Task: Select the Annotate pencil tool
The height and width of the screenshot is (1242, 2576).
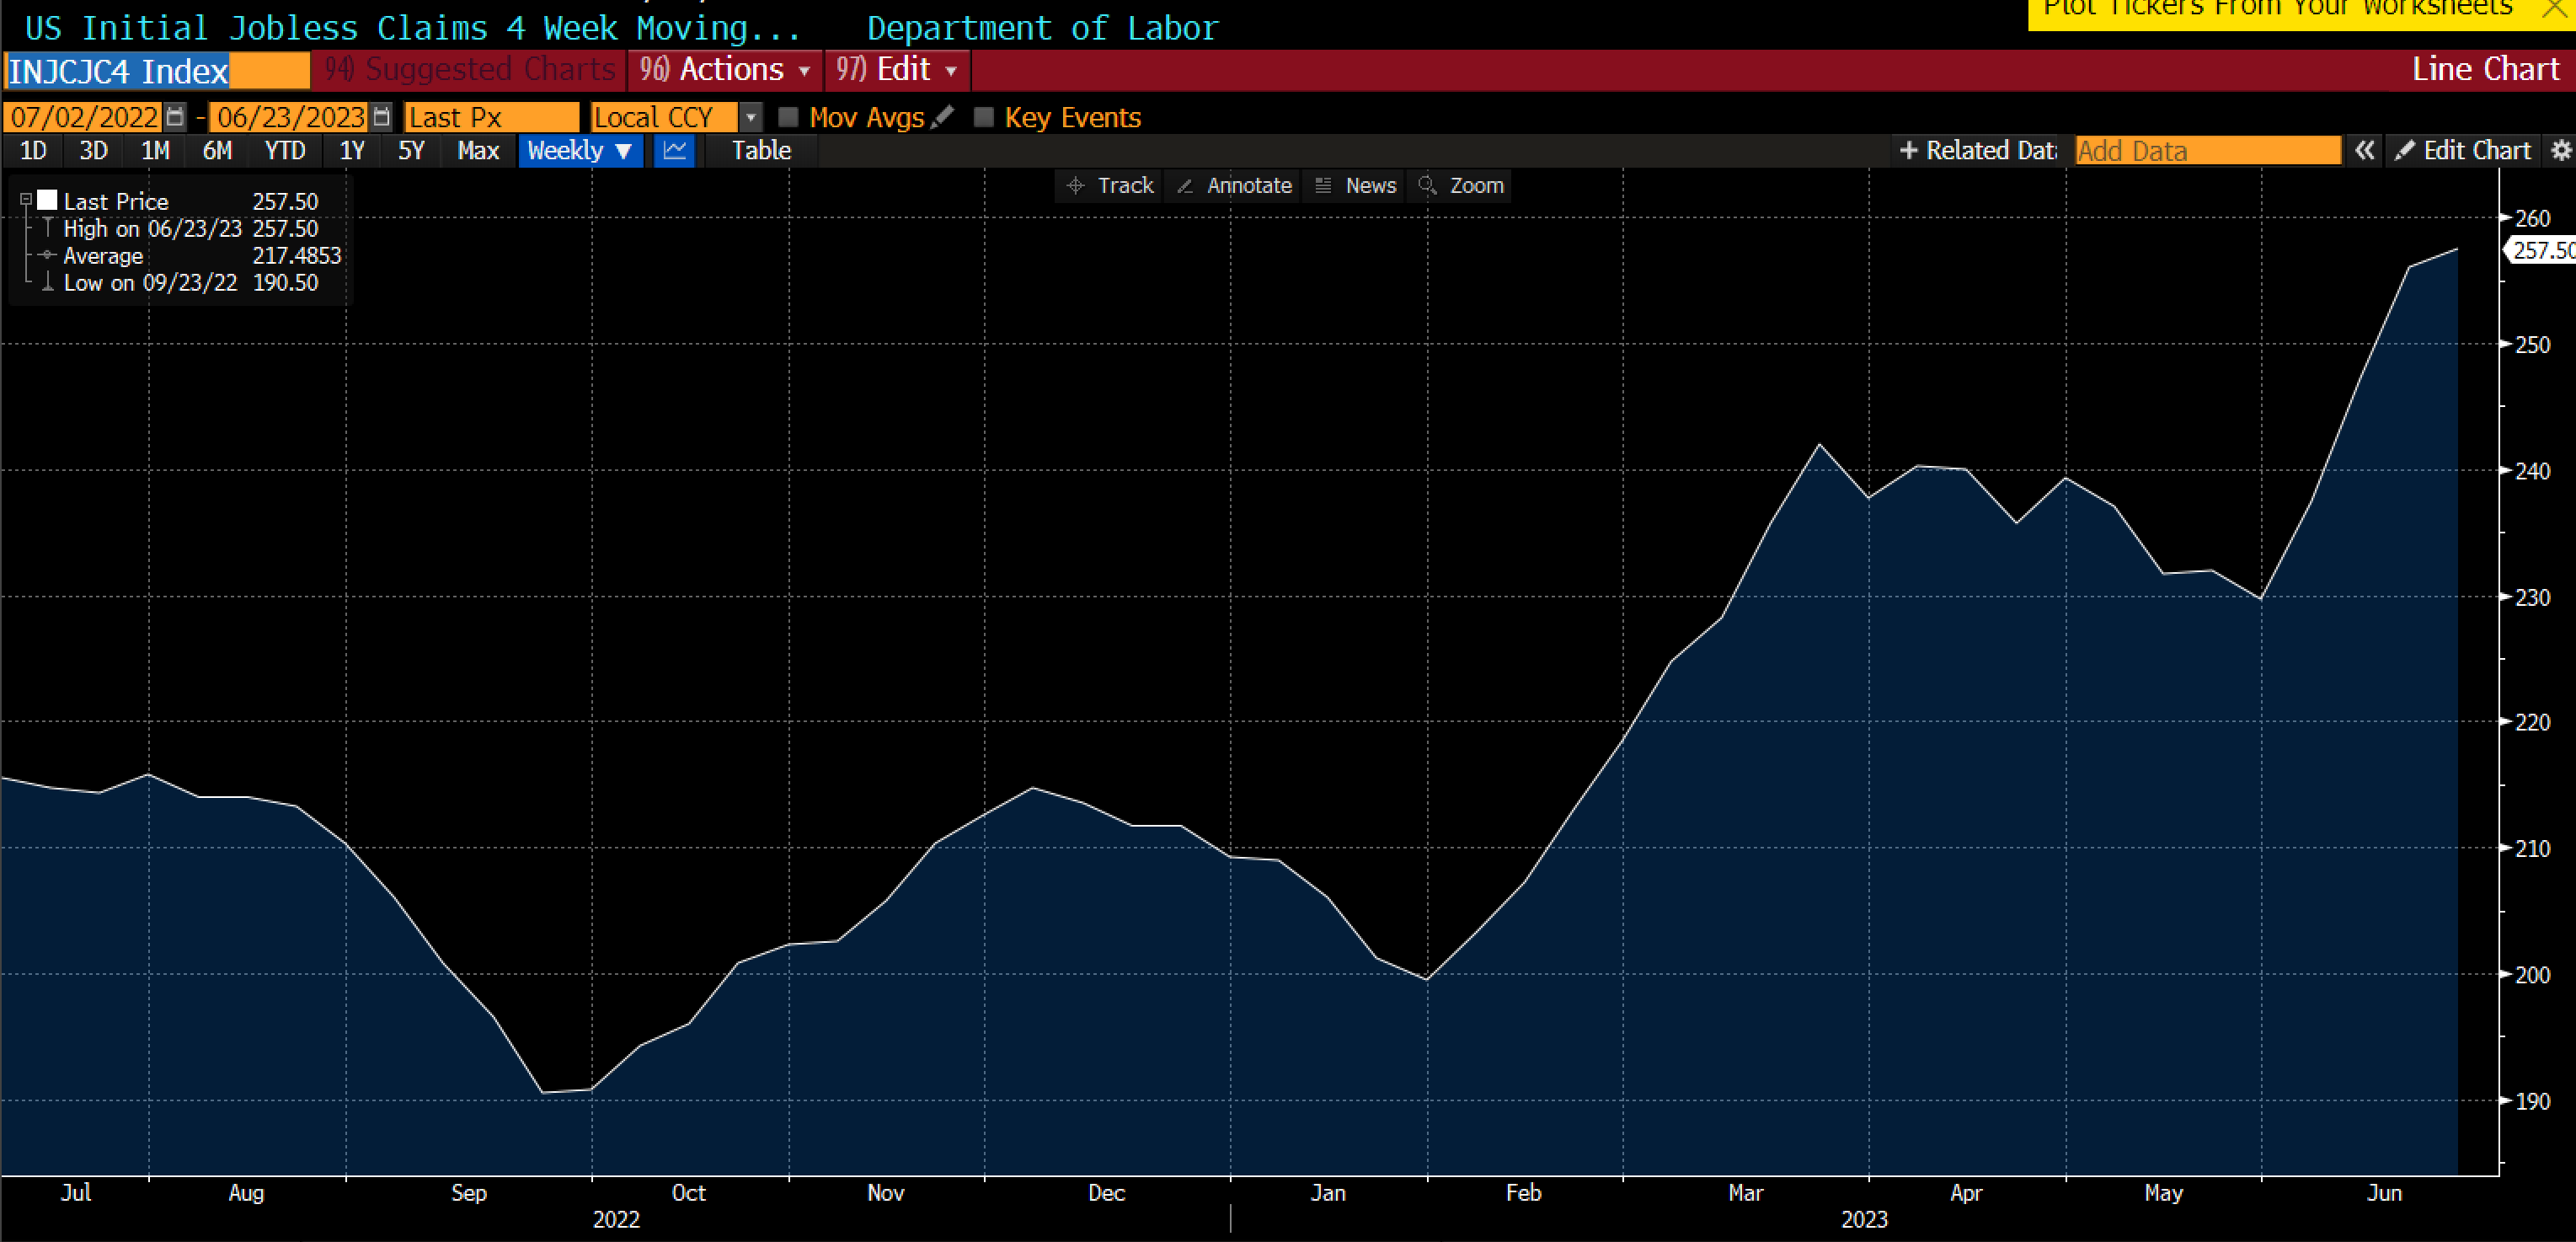Action: (1234, 186)
